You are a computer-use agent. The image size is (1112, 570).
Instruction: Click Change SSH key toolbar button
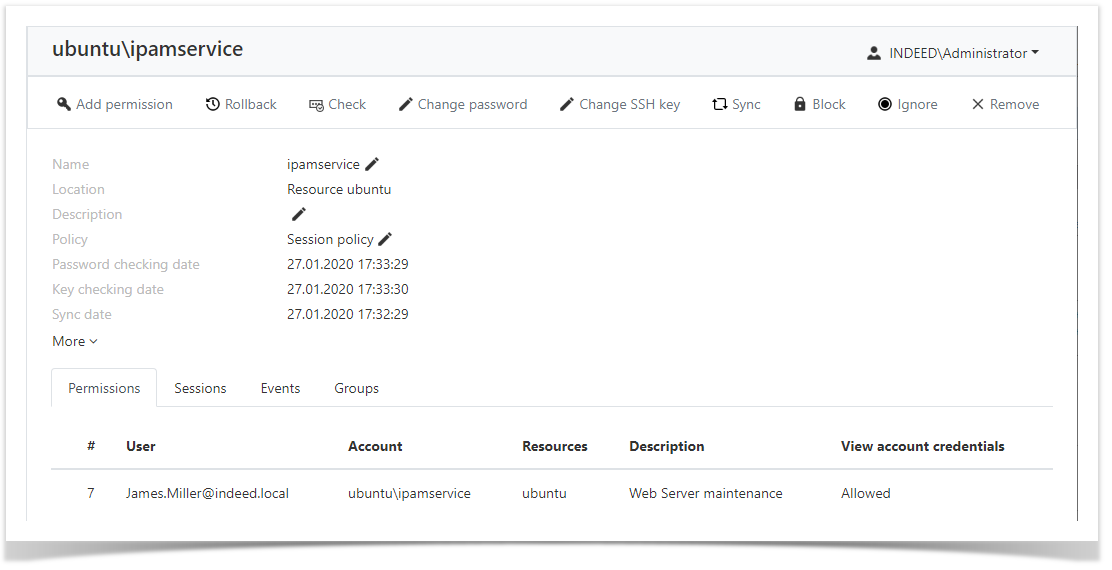pyautogui.click(x=619, y=104)
